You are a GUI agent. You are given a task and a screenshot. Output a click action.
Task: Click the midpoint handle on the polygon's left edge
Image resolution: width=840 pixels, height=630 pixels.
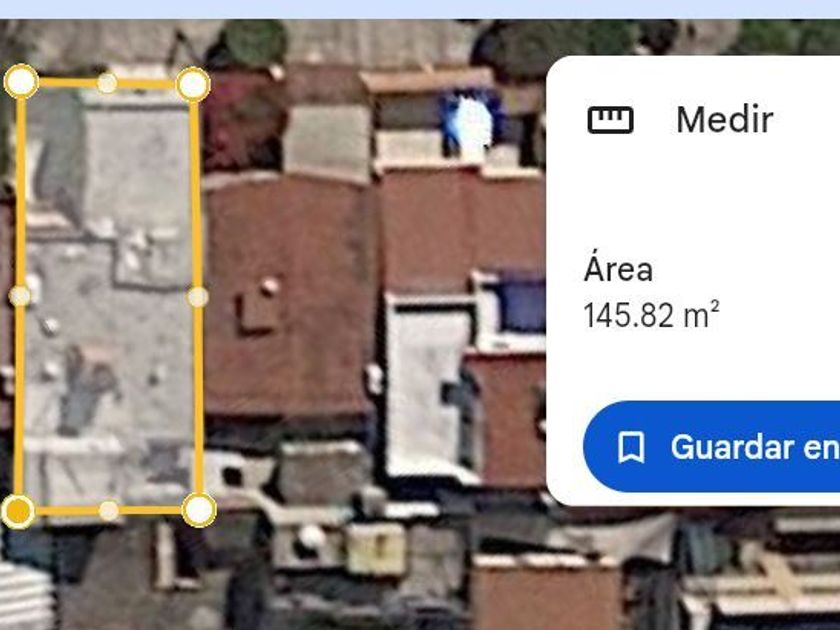[20, 296]
